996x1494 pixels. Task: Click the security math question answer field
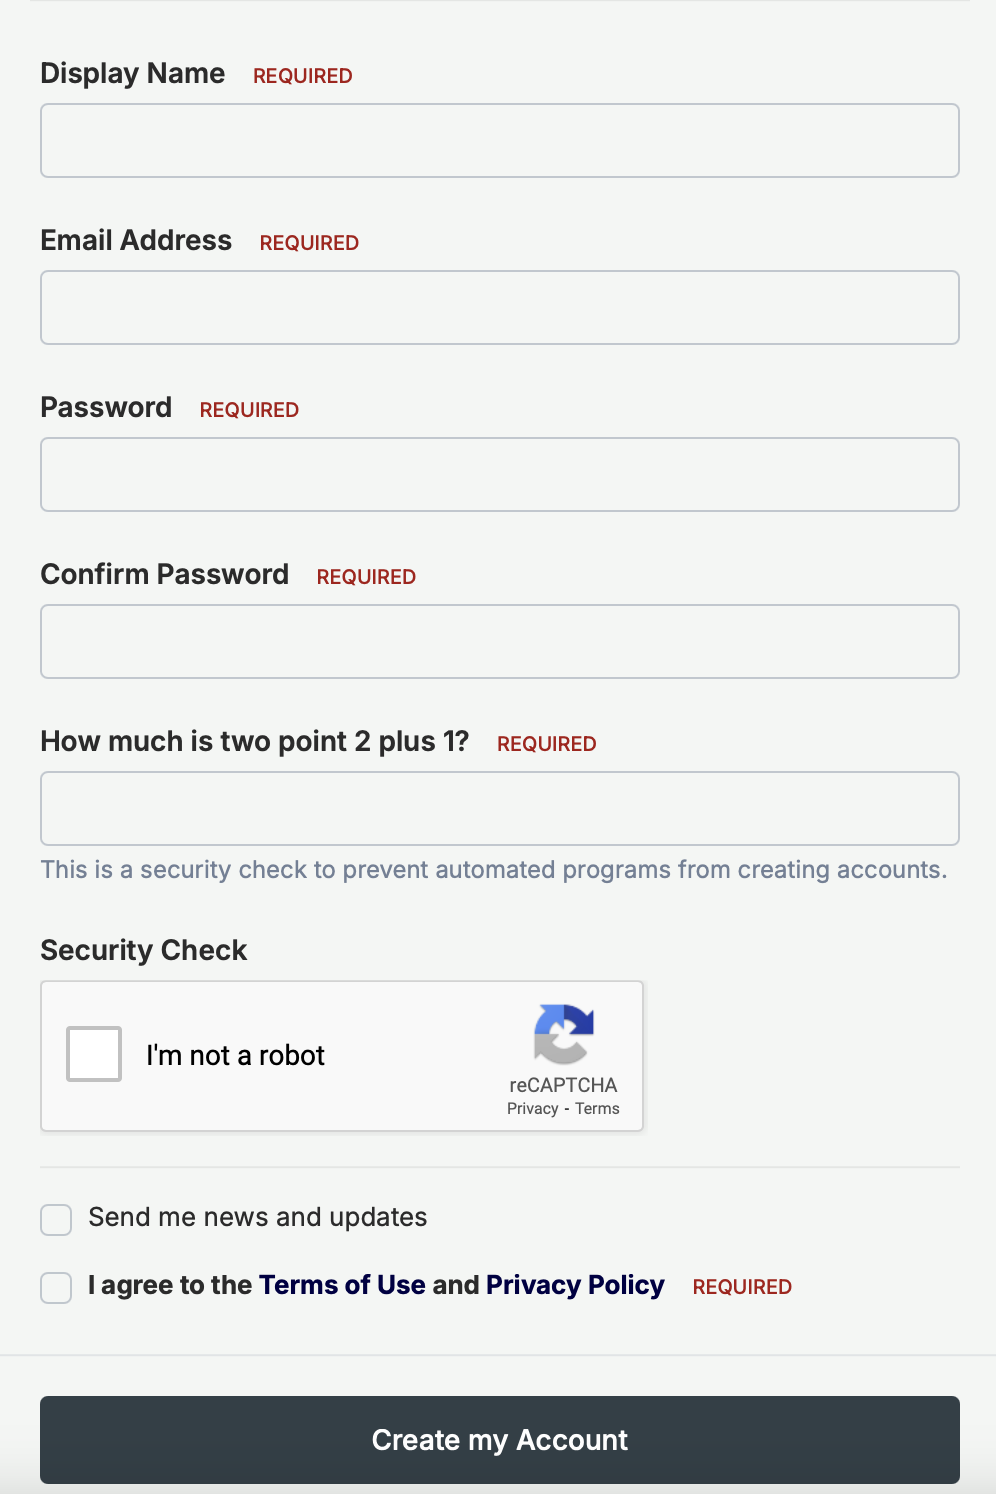pyautogui.click(x=500, y=809)
